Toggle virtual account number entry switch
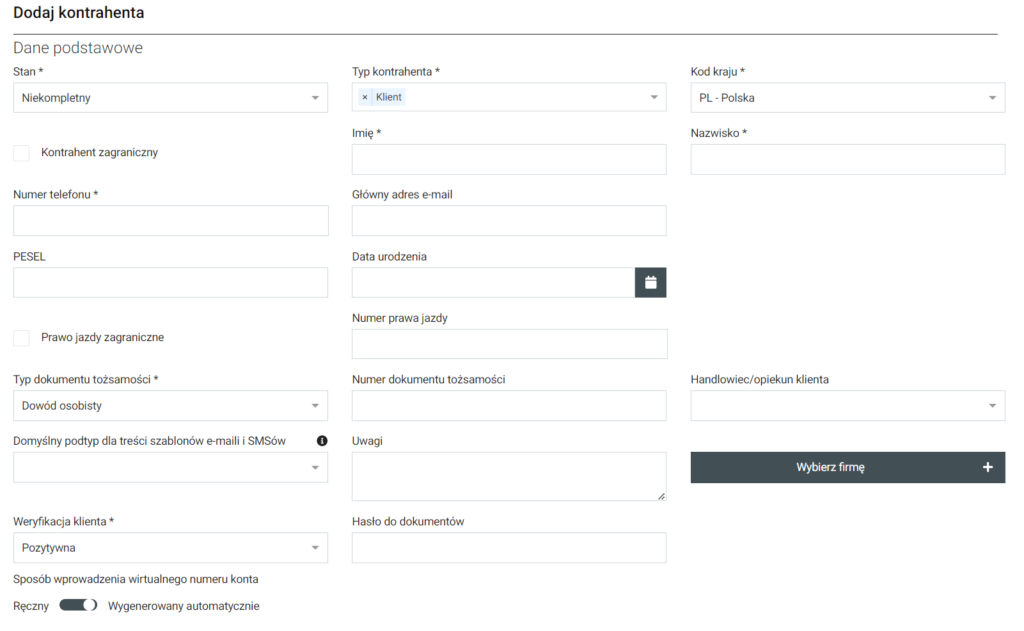Image resolution: width=1024 pixels, height=631 pixels. (x=78, y=605)
